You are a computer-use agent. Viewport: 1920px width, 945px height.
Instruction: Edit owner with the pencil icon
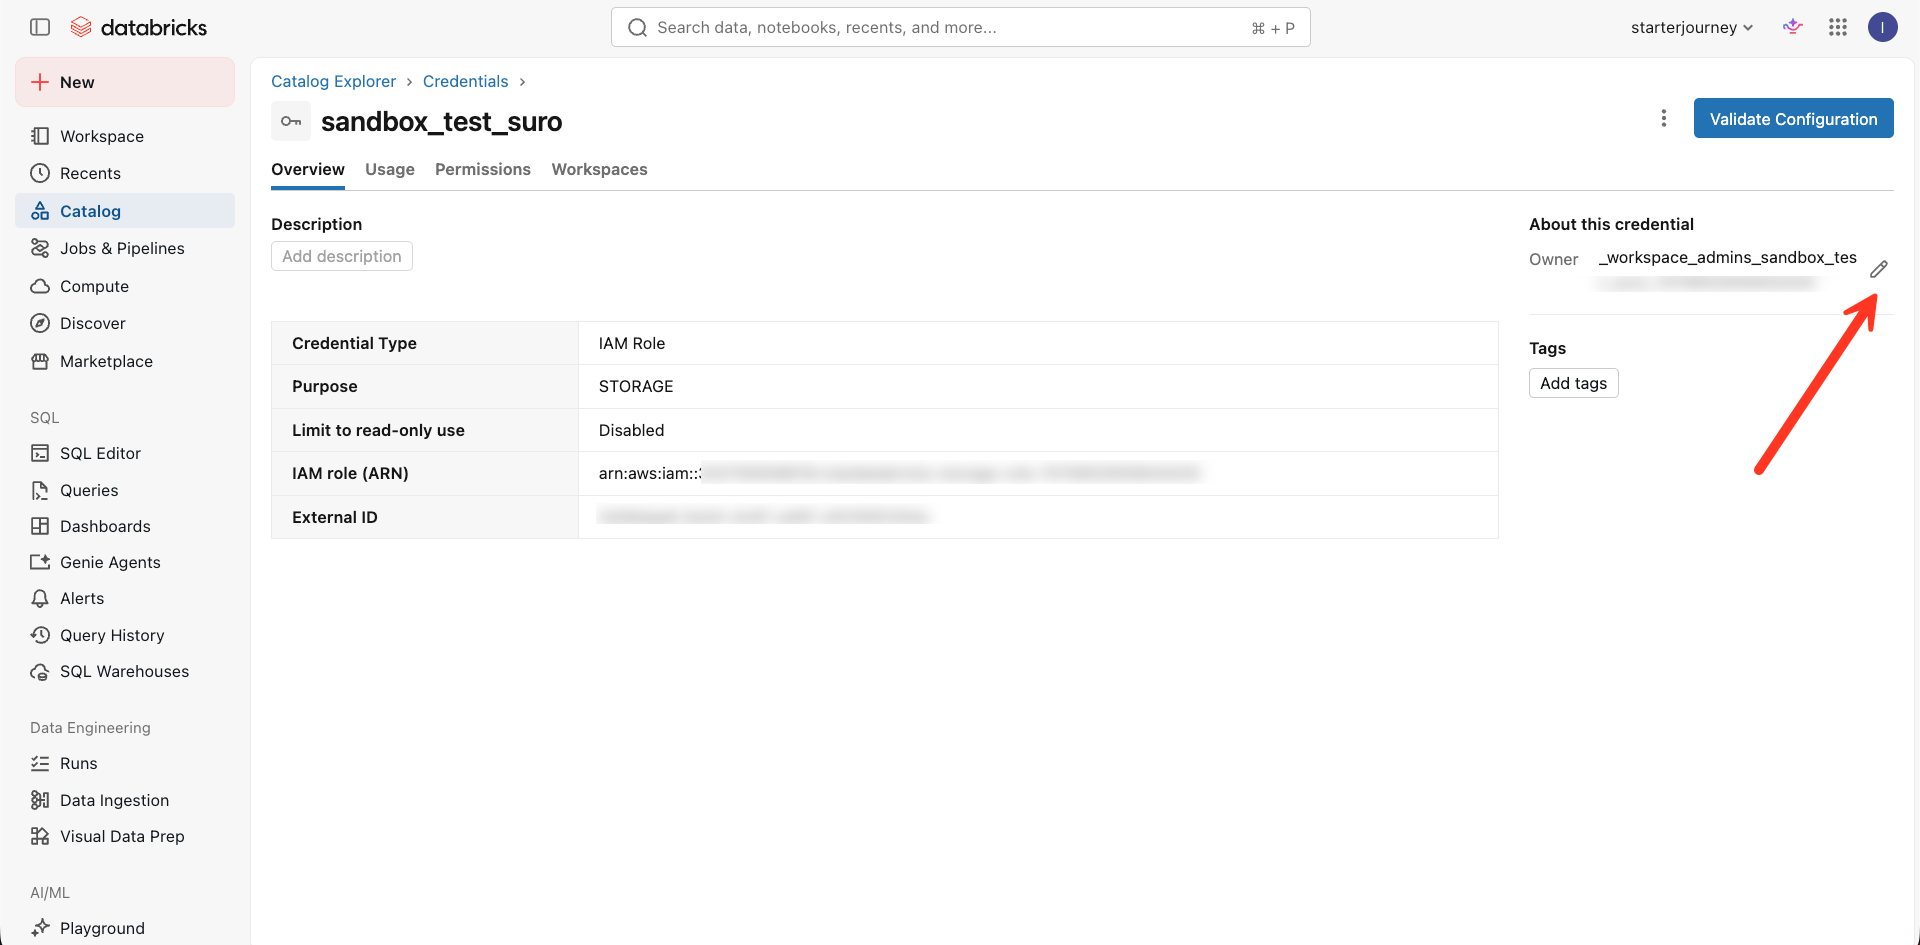pyautogui.click(x=1879, y=269)
